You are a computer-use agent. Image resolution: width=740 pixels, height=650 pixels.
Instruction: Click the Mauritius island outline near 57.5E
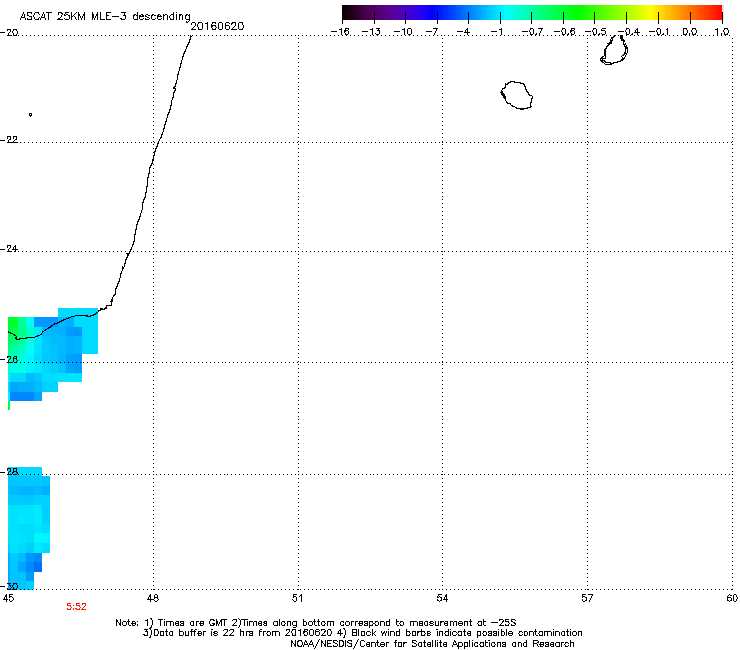pos(614,50)
